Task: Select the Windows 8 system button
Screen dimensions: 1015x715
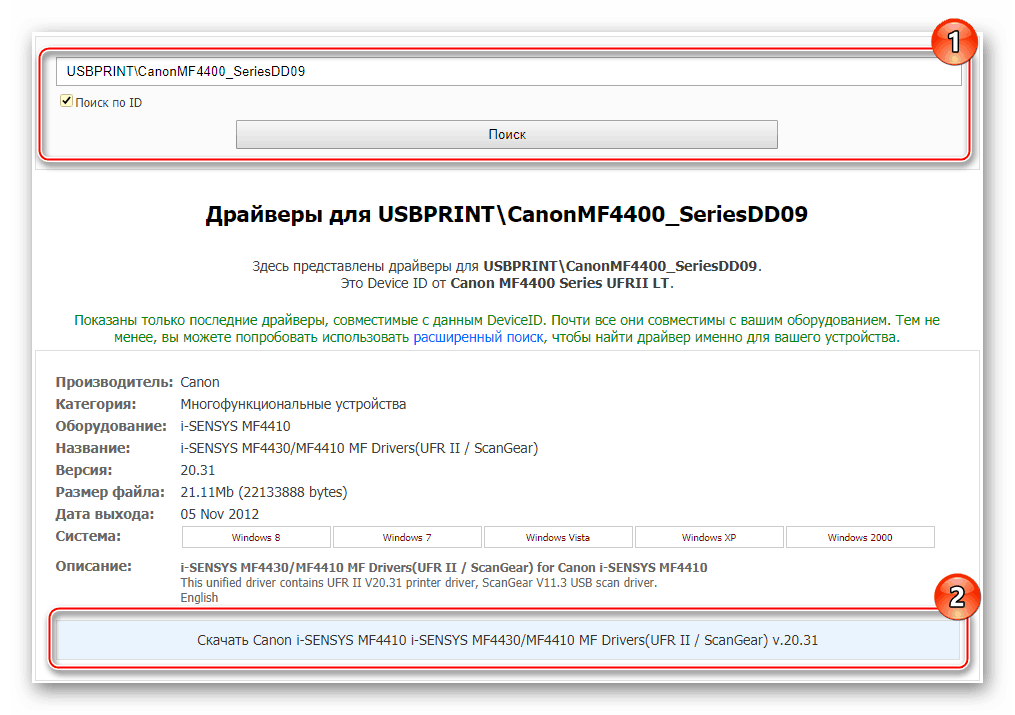Action: click(x=255, y=538)
